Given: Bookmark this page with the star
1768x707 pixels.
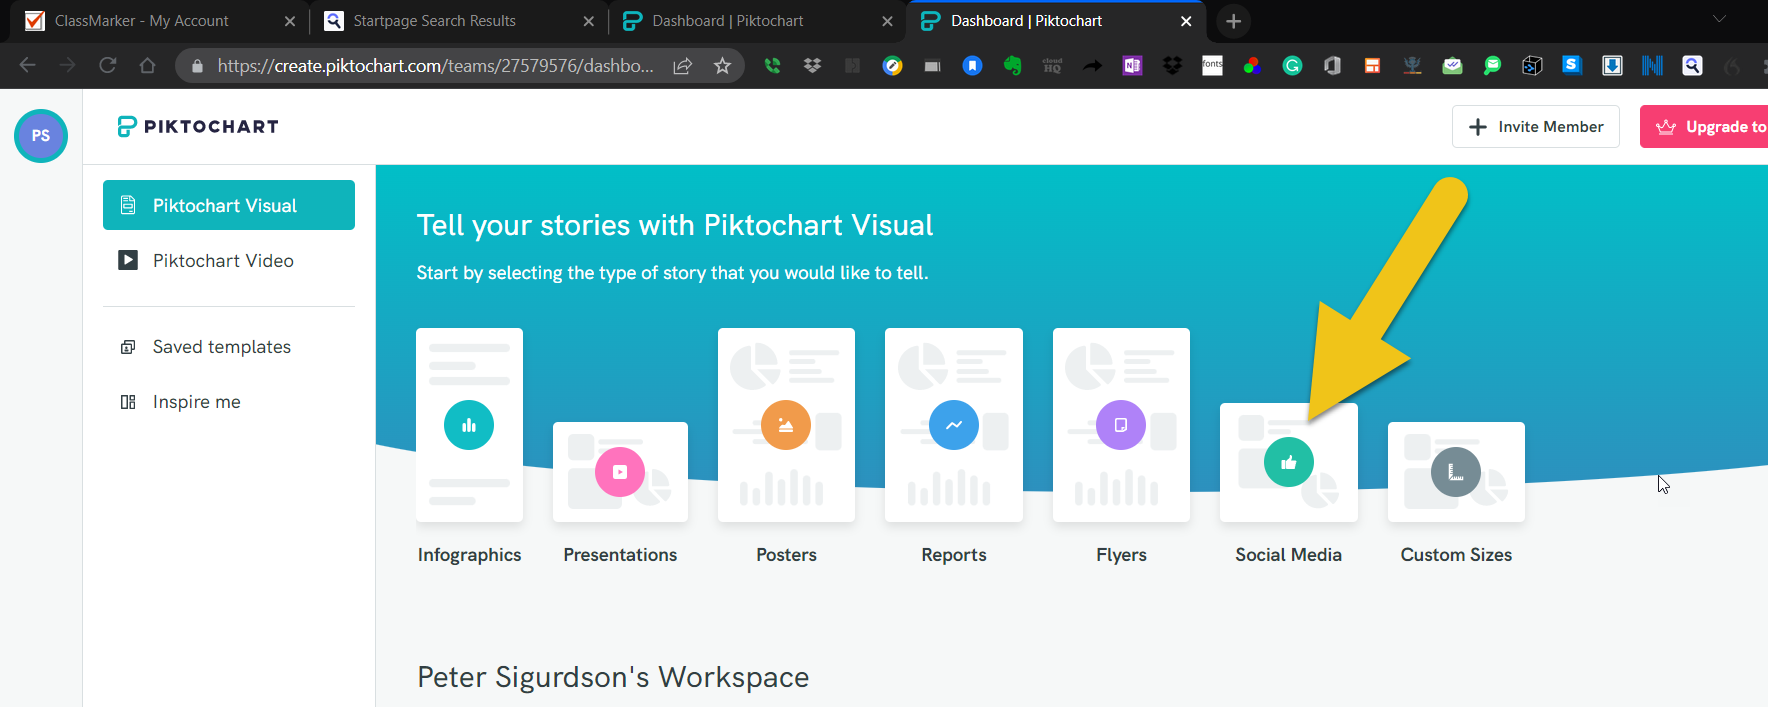Looking at the screenshot, I should pos(723,66).
